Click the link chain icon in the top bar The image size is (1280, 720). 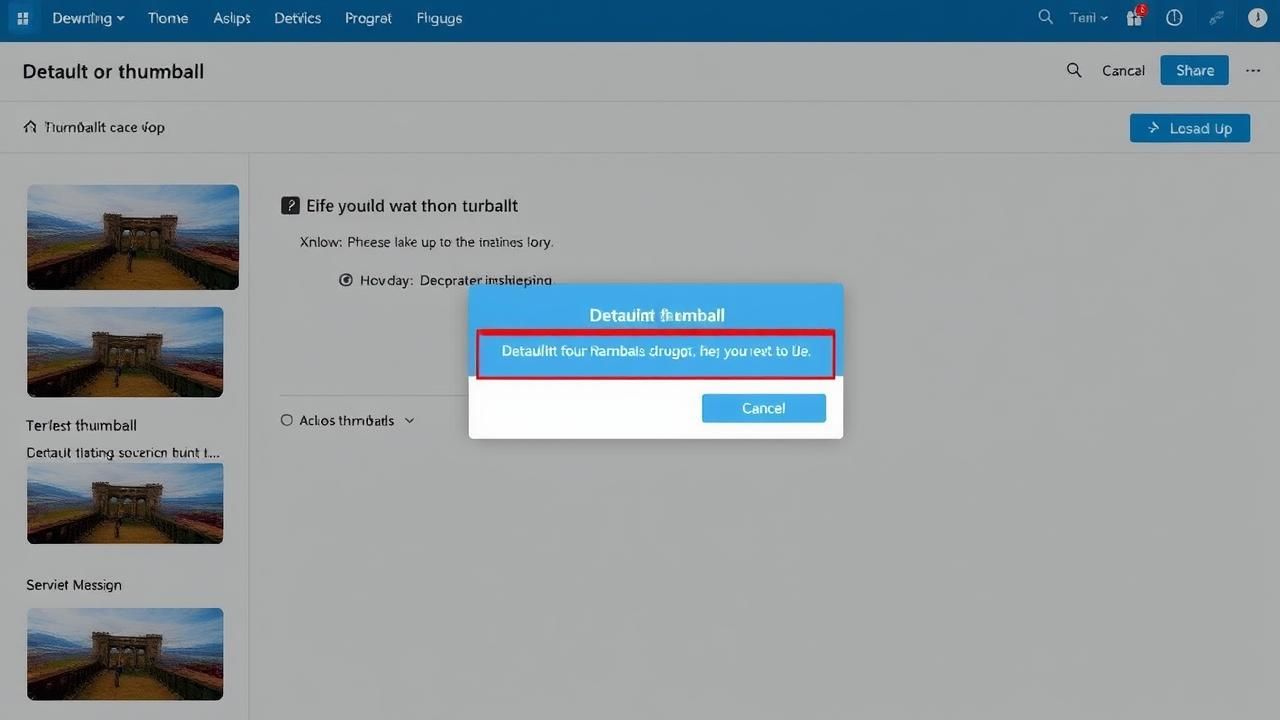[x=1217, y=18]
